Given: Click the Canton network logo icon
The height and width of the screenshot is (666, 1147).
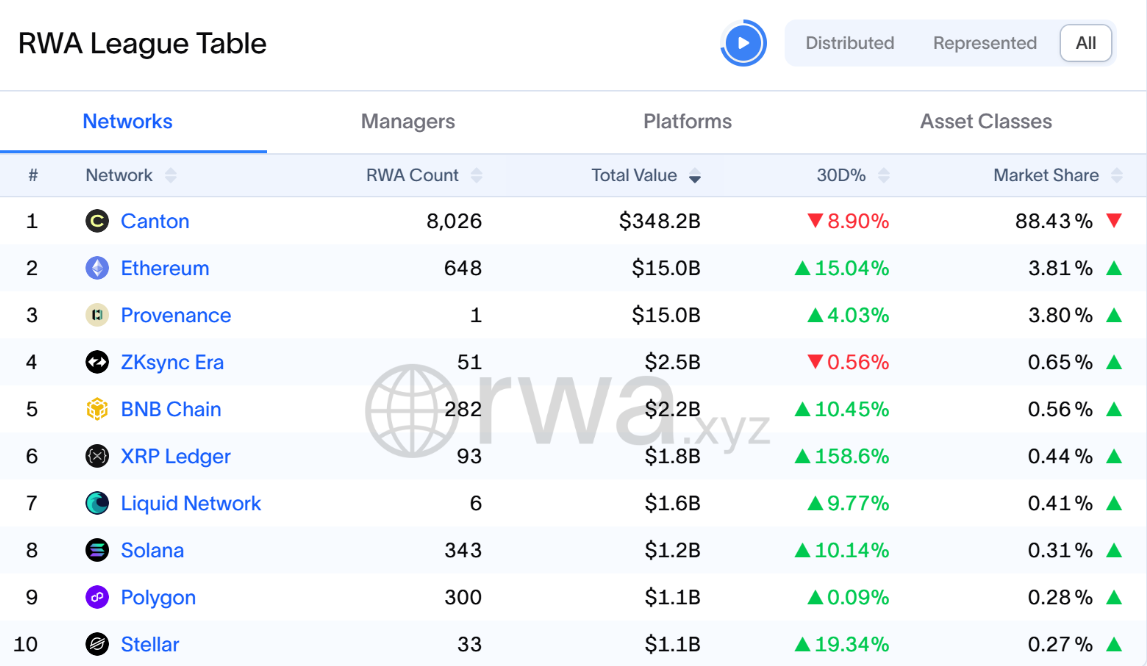Looking at the screenshot, I should tap(97, 221).
